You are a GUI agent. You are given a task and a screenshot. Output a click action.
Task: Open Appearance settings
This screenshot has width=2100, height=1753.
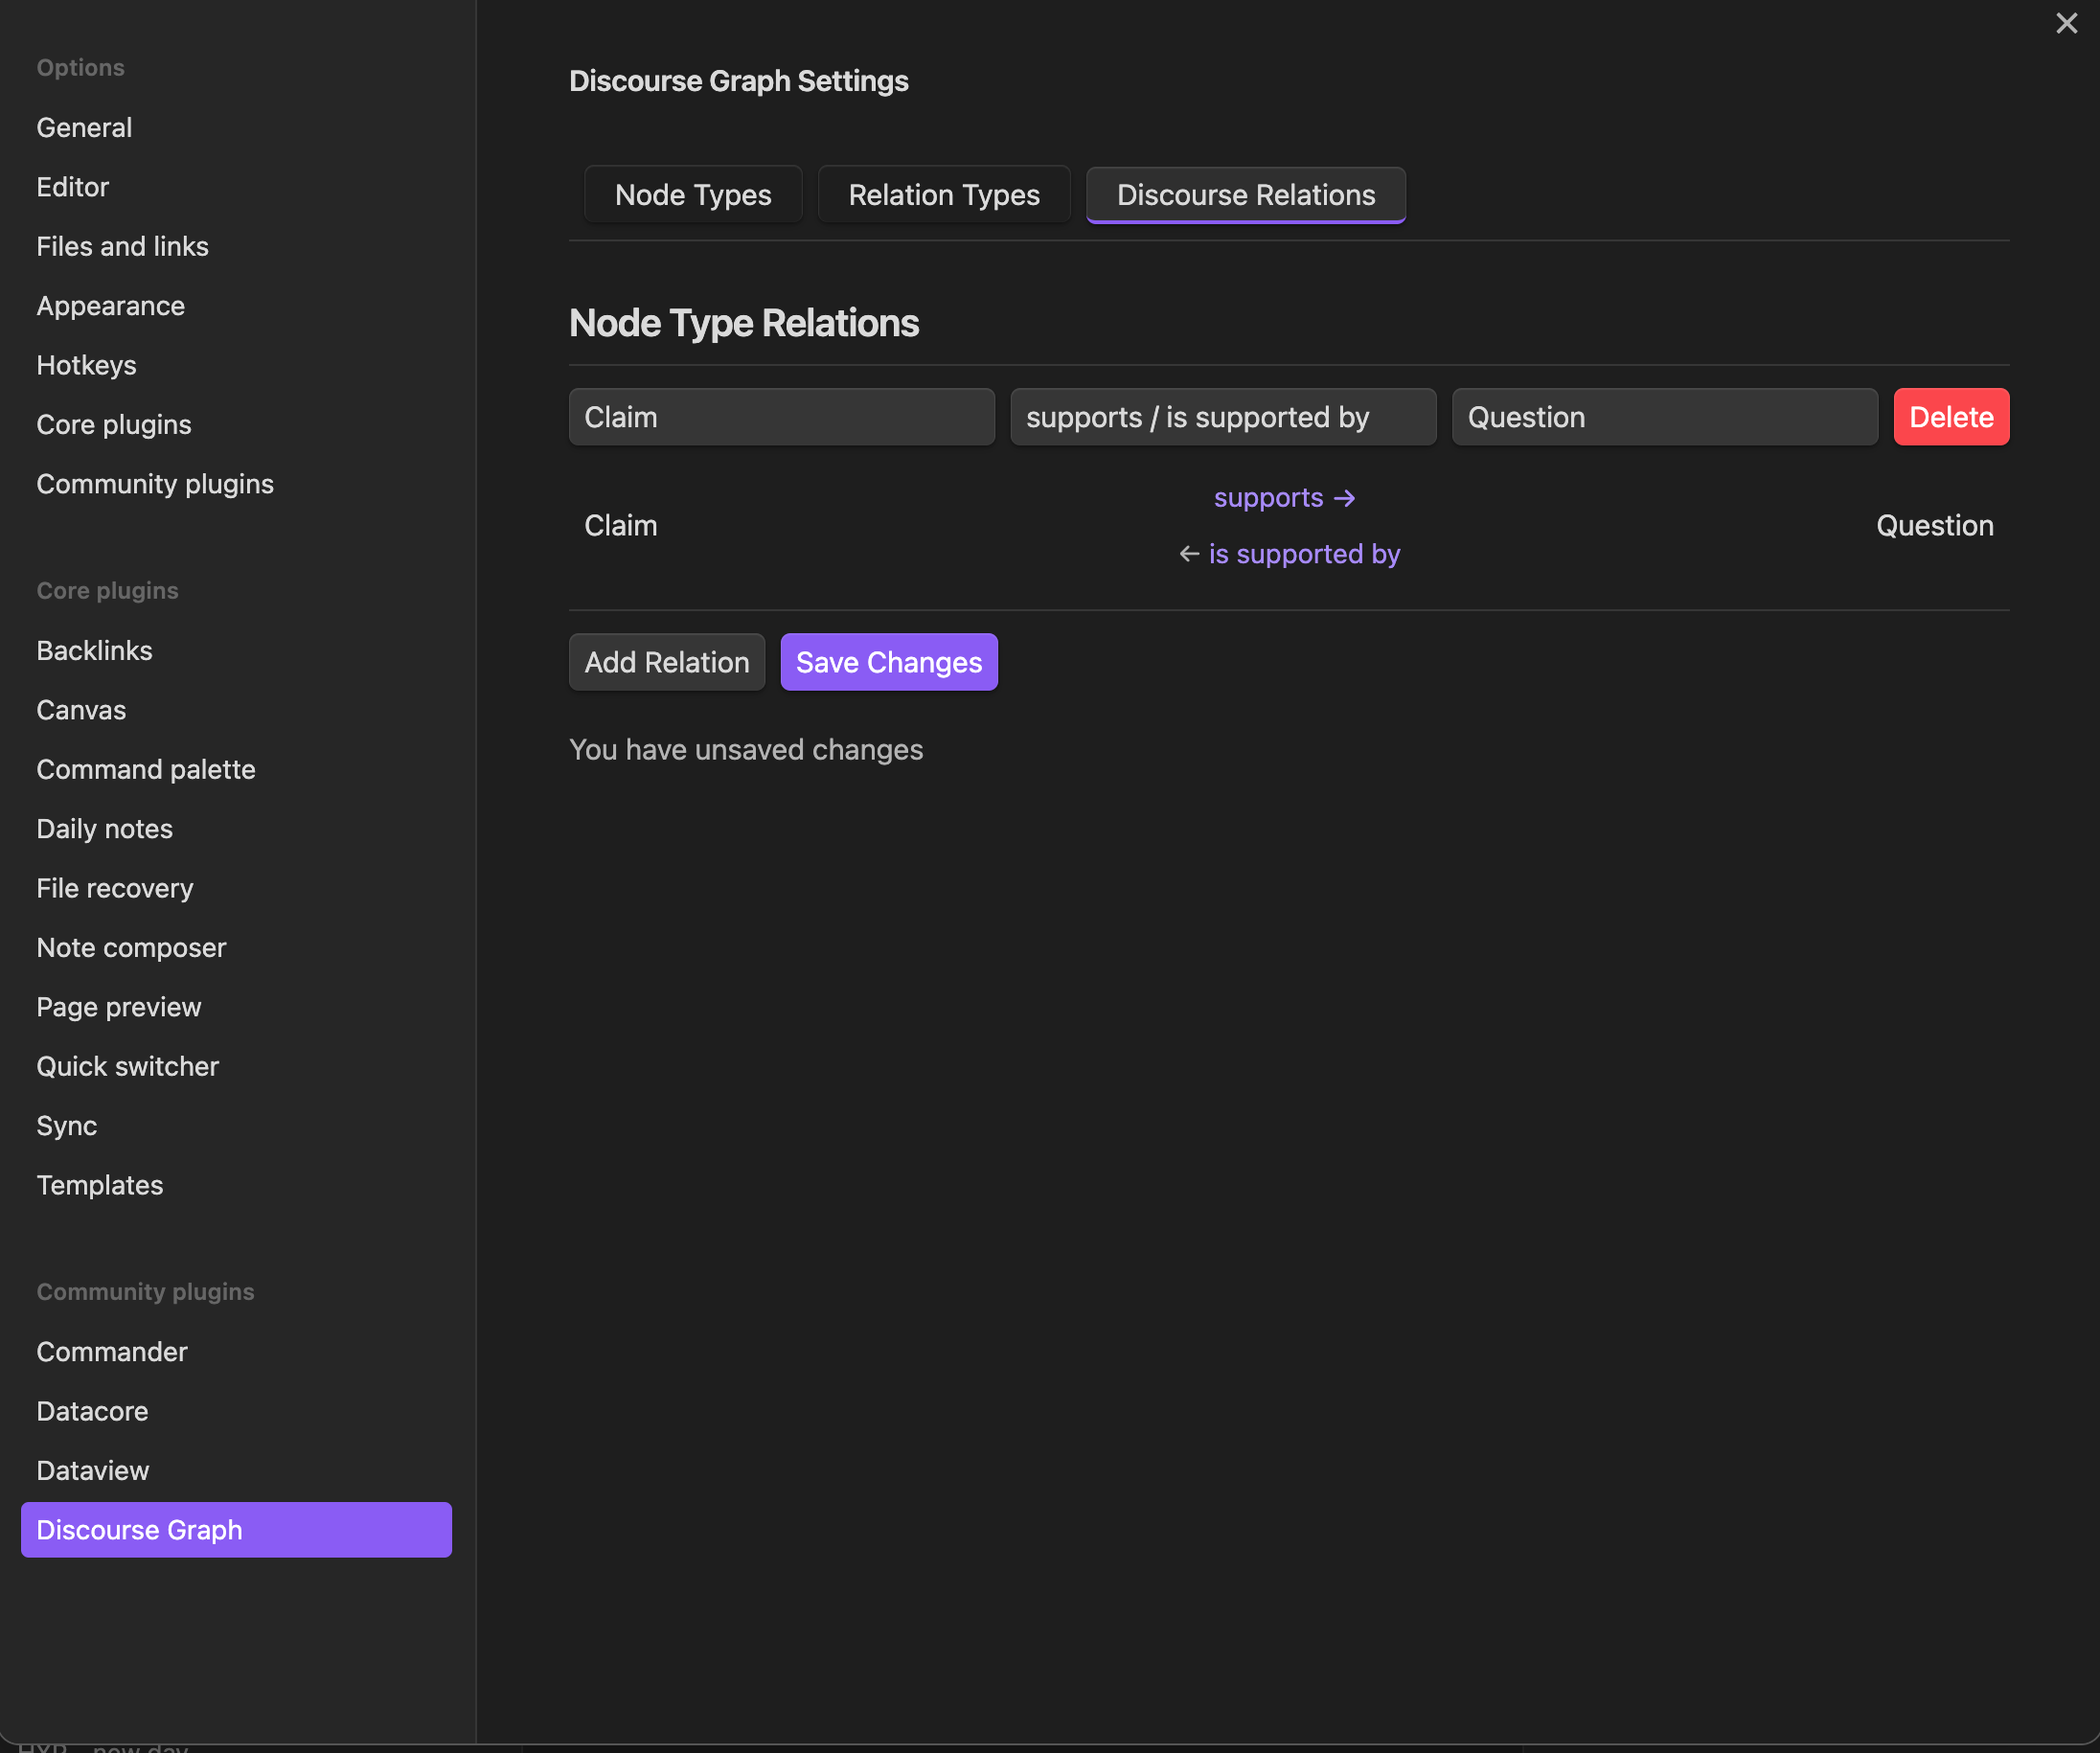pos(110,306)
